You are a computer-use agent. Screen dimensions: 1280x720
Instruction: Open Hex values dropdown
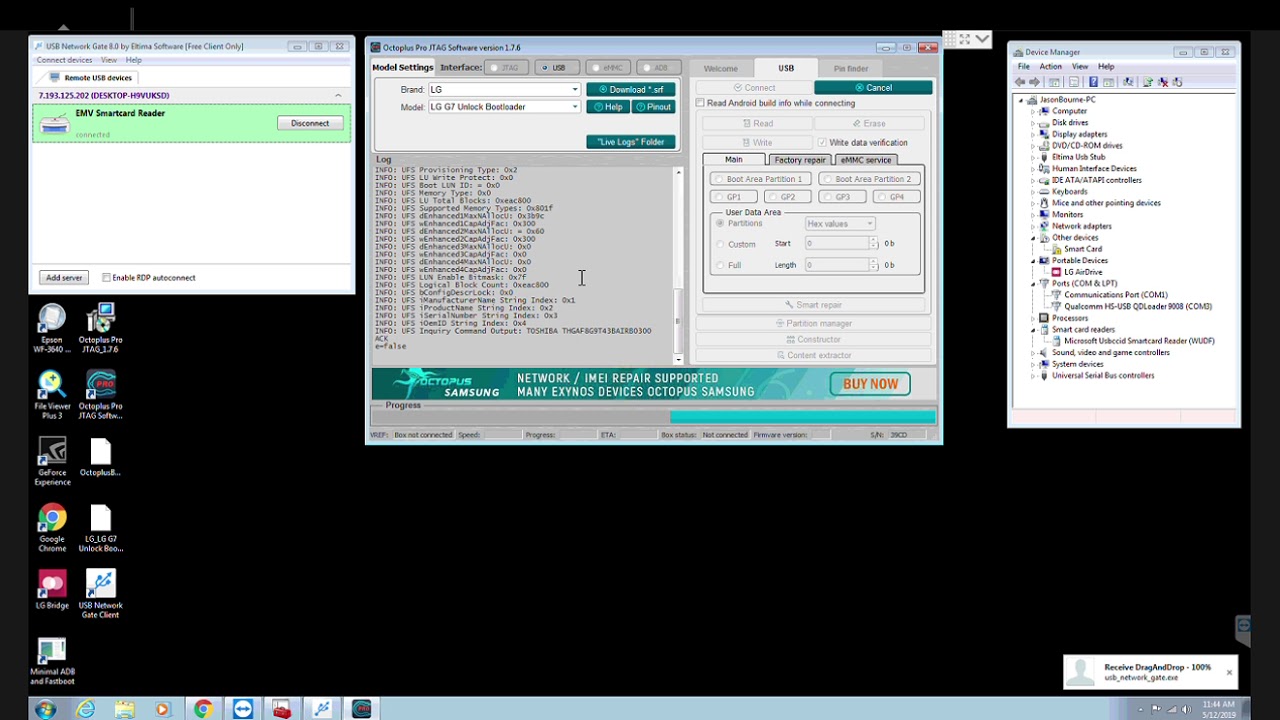coord(840,224)
